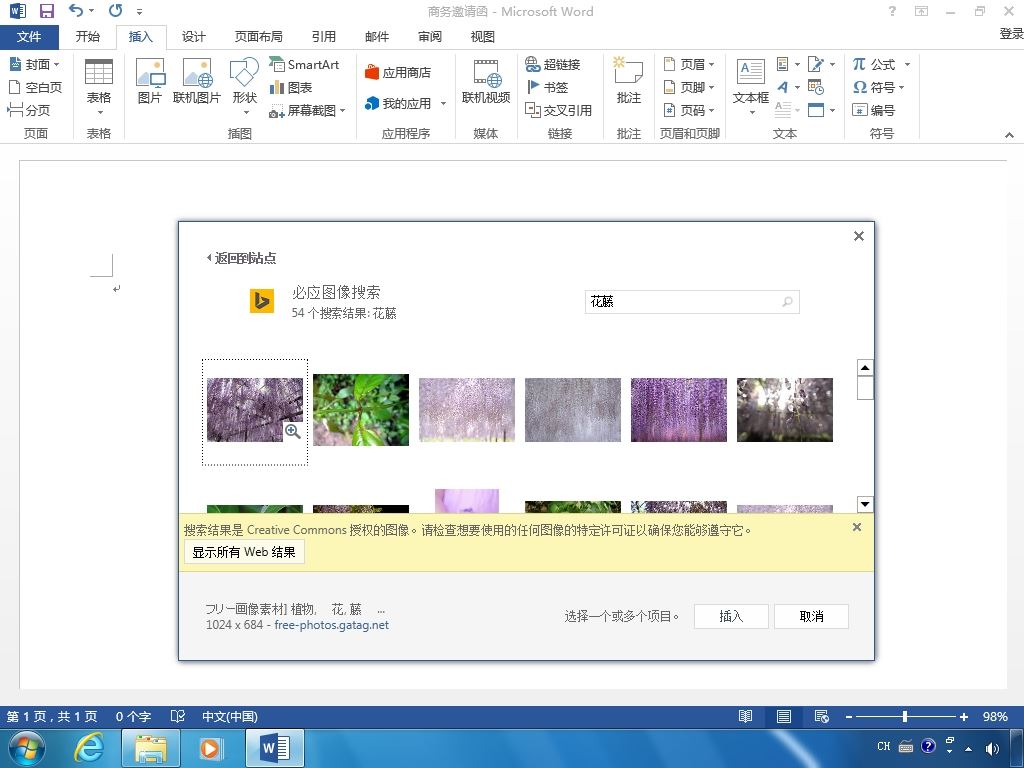
Task: Open the 页码 page number dropdown
Action: pyautogui.click(x=689, y=110)
